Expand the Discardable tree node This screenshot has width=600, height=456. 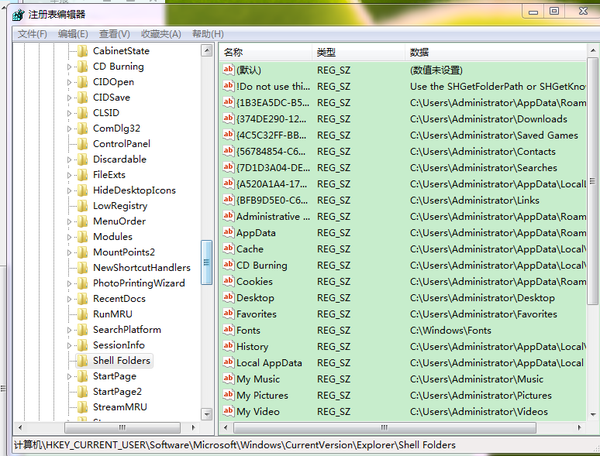click(x=69, y=160)
